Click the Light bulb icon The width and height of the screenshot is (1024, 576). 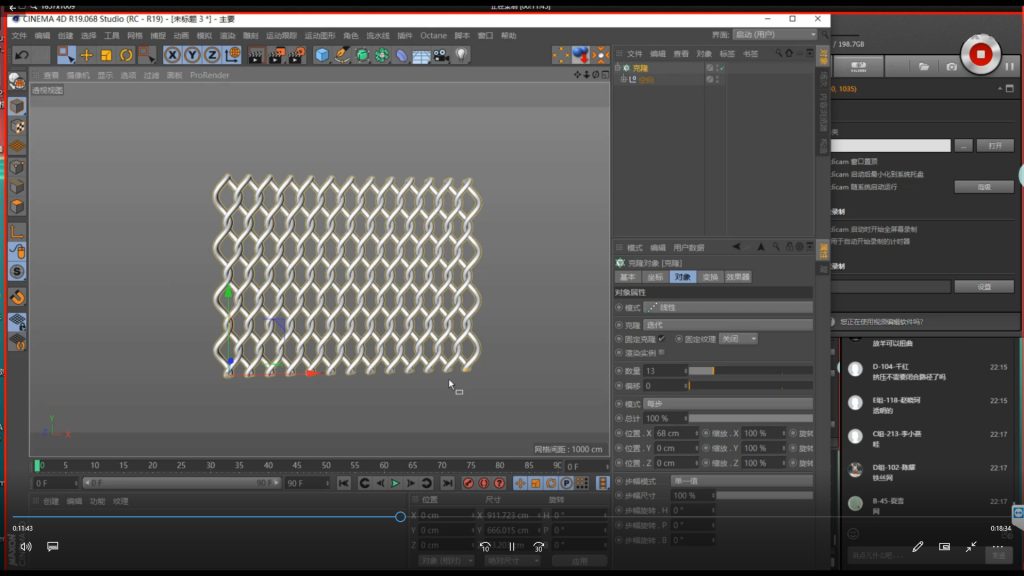(462, 55)
